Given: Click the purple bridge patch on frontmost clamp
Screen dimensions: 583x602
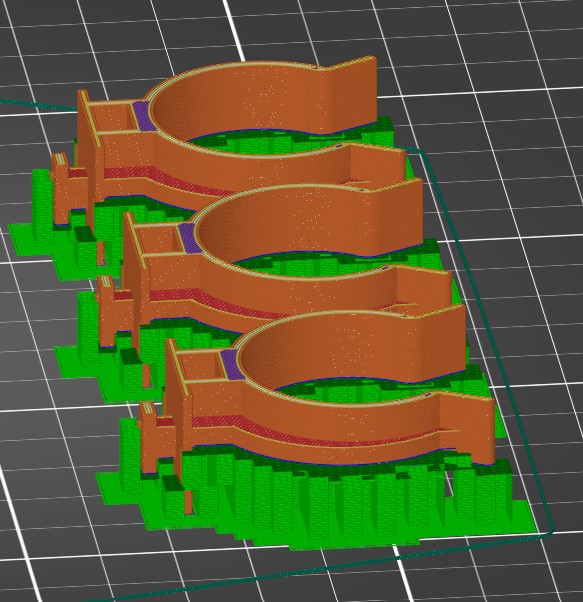Looking at the screenshot, I should [x=231, y=364].
